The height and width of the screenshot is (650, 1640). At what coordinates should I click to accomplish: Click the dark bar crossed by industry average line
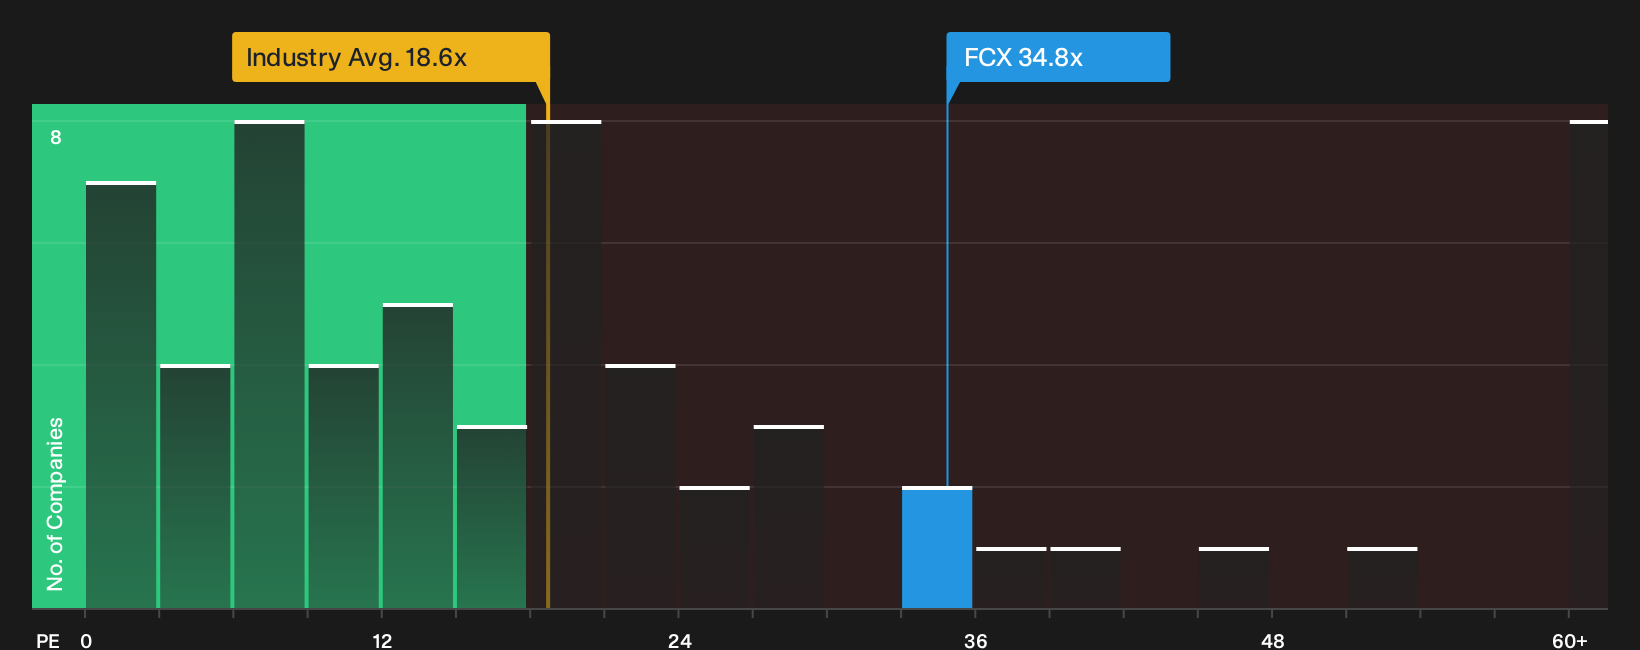coord(566,365)
